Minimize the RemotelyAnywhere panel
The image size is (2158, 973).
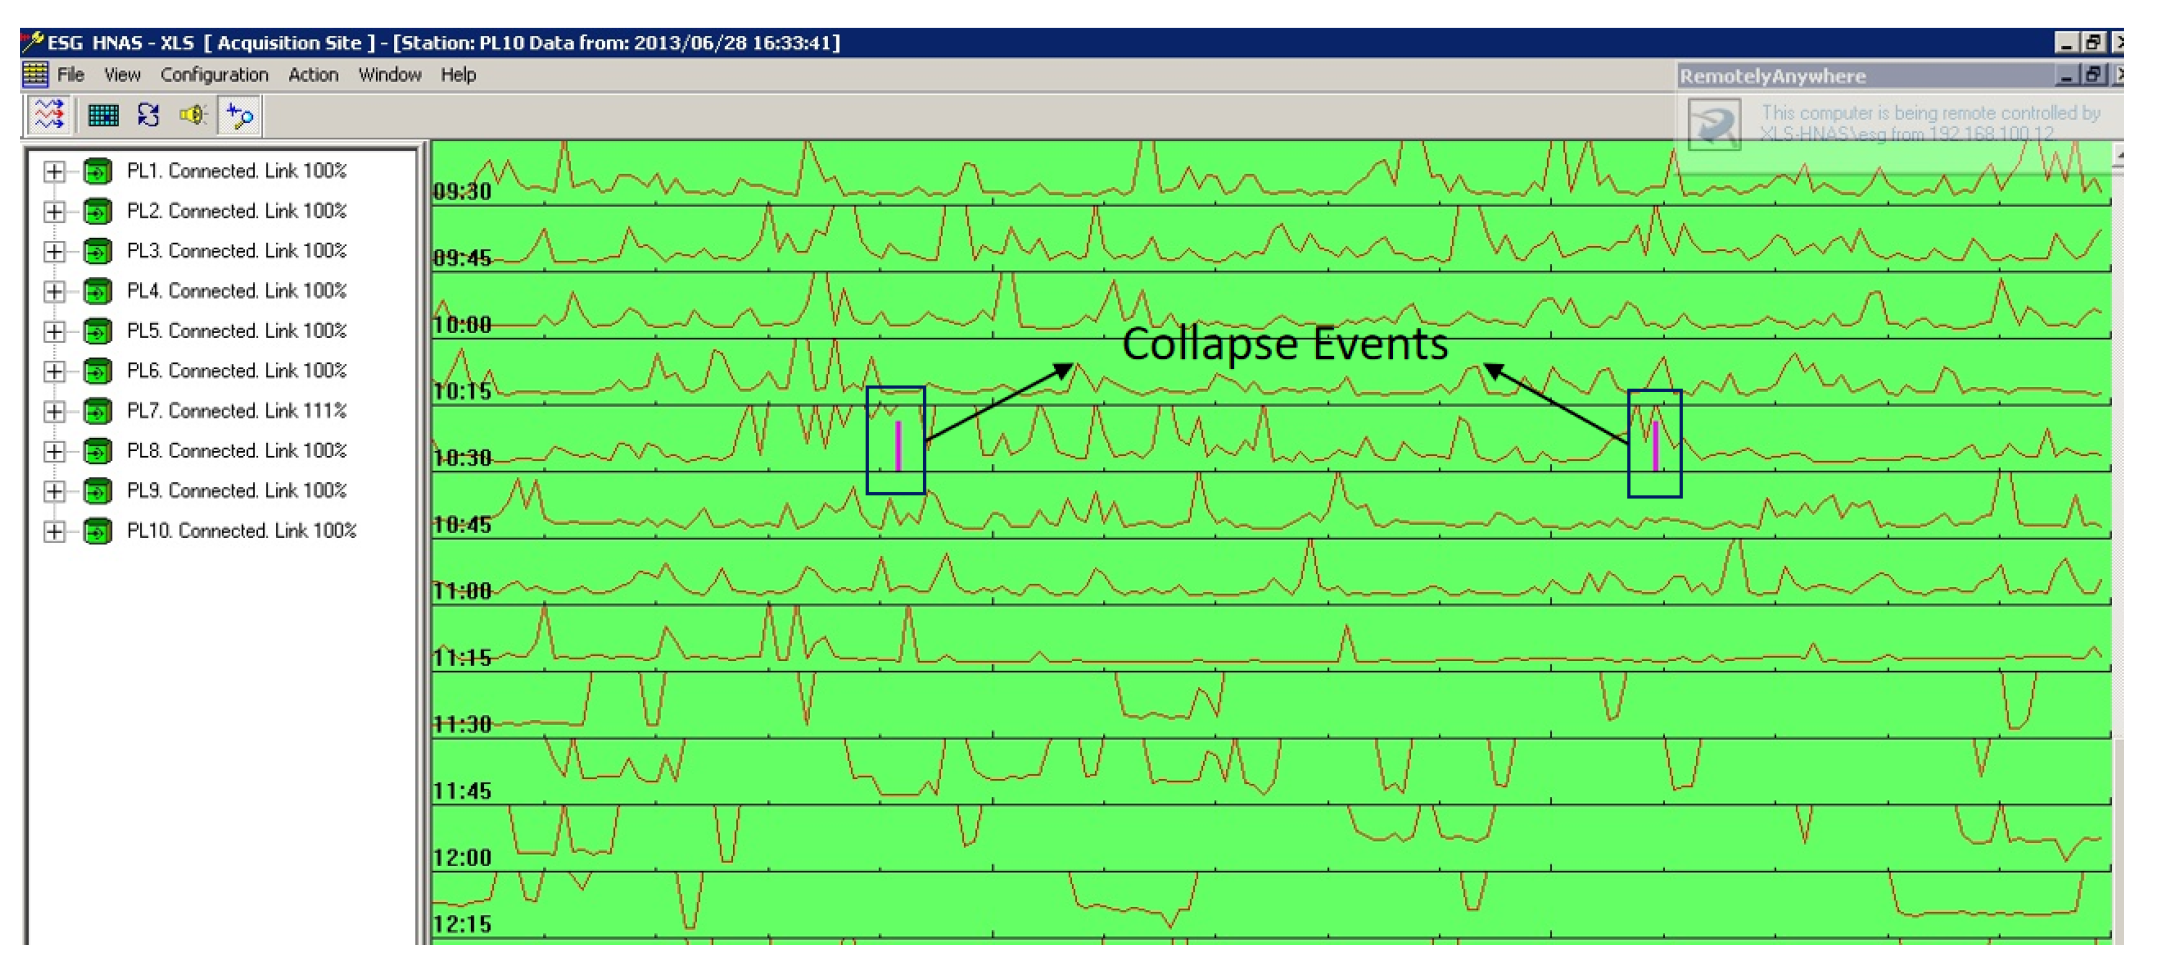click(x=2066, y=75)
